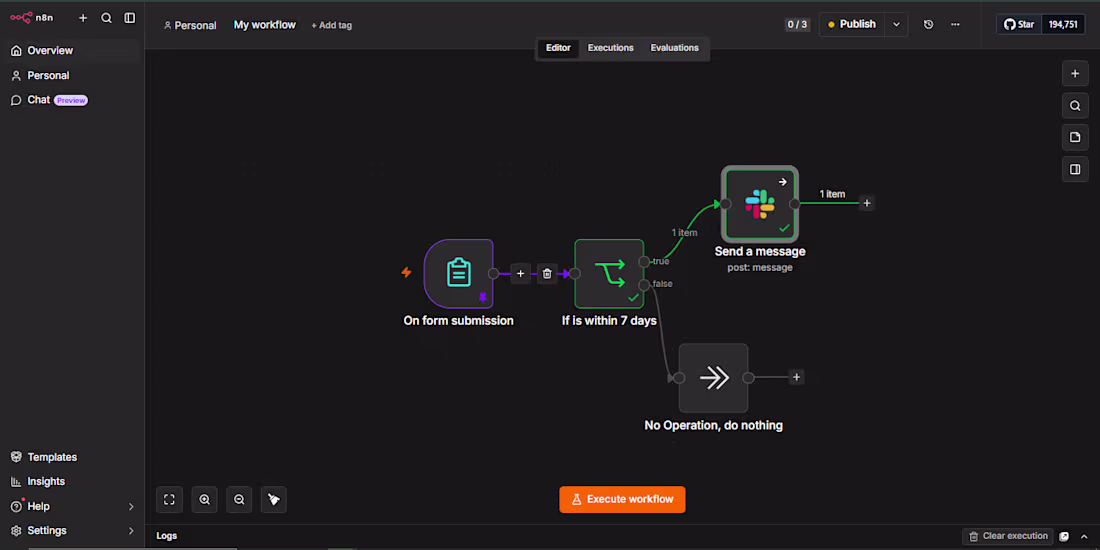Click the true output of the If node

pos(644,262)
